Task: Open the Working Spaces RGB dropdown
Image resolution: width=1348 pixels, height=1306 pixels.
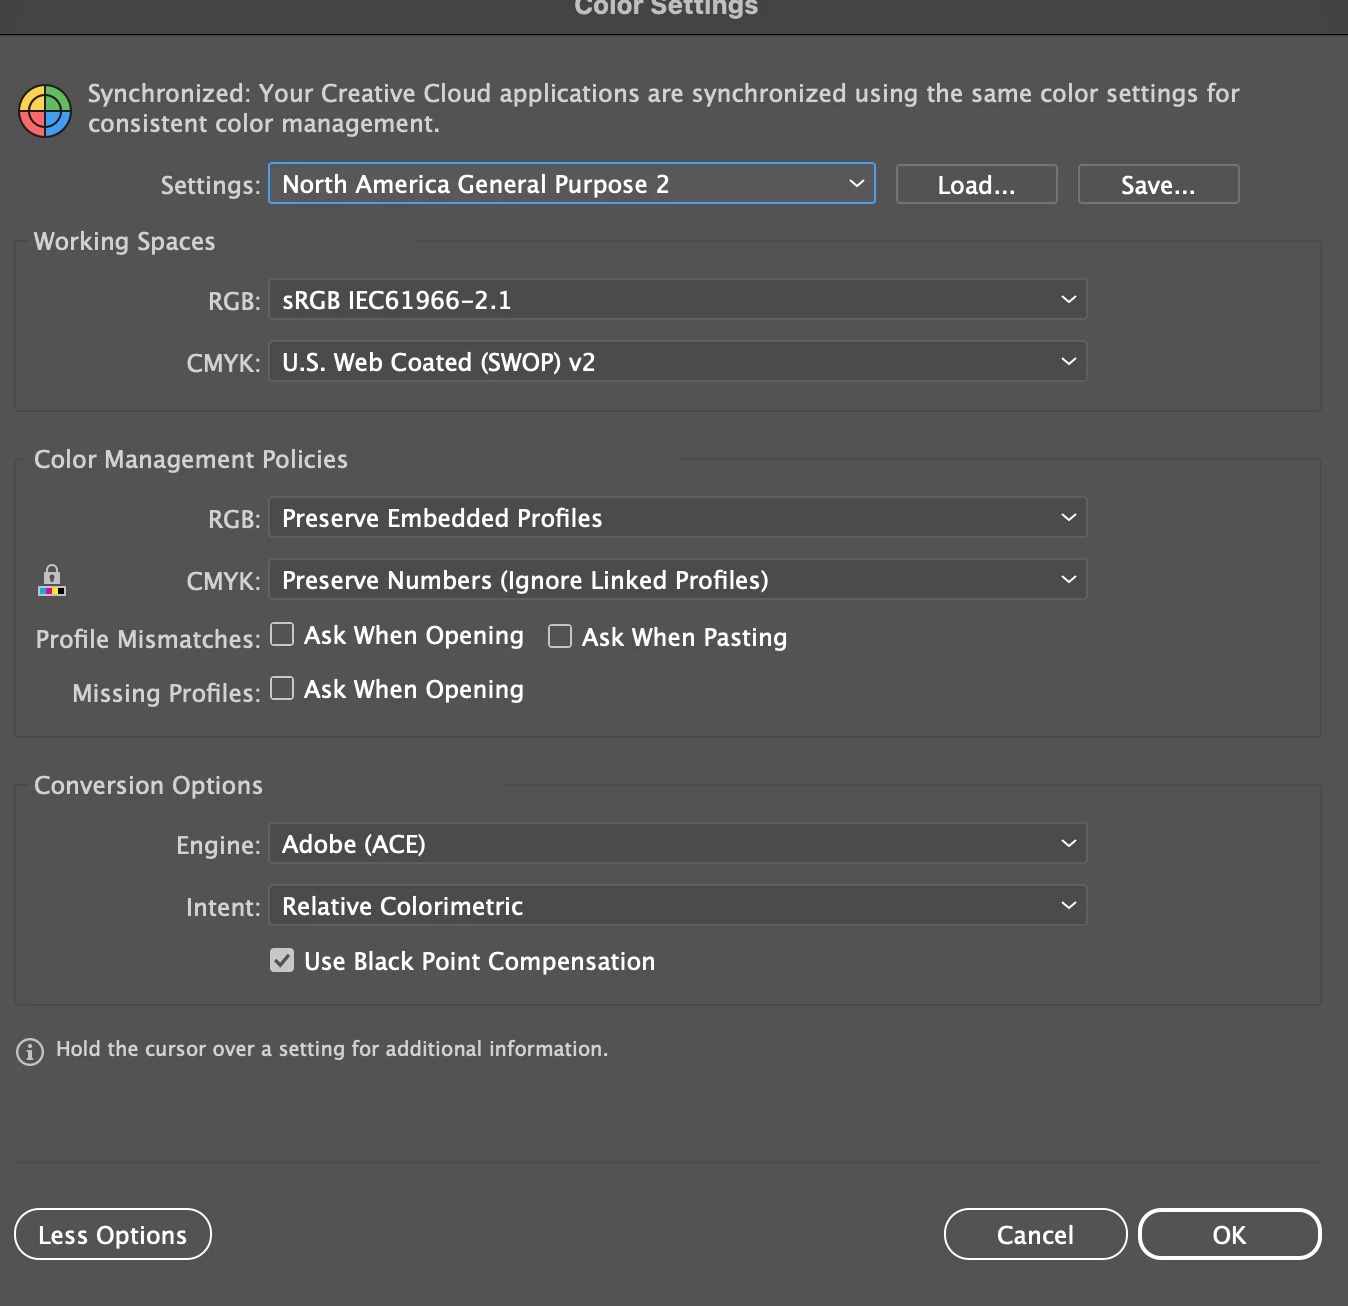Action: pos(678,300)
